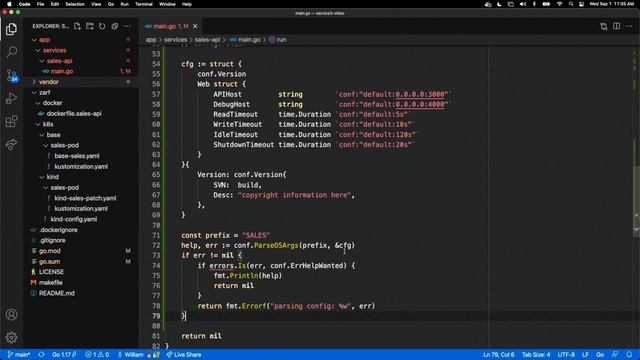Click New Folder icon in Explorer header
The image size is (640, 360).
[x=90, y=26]
